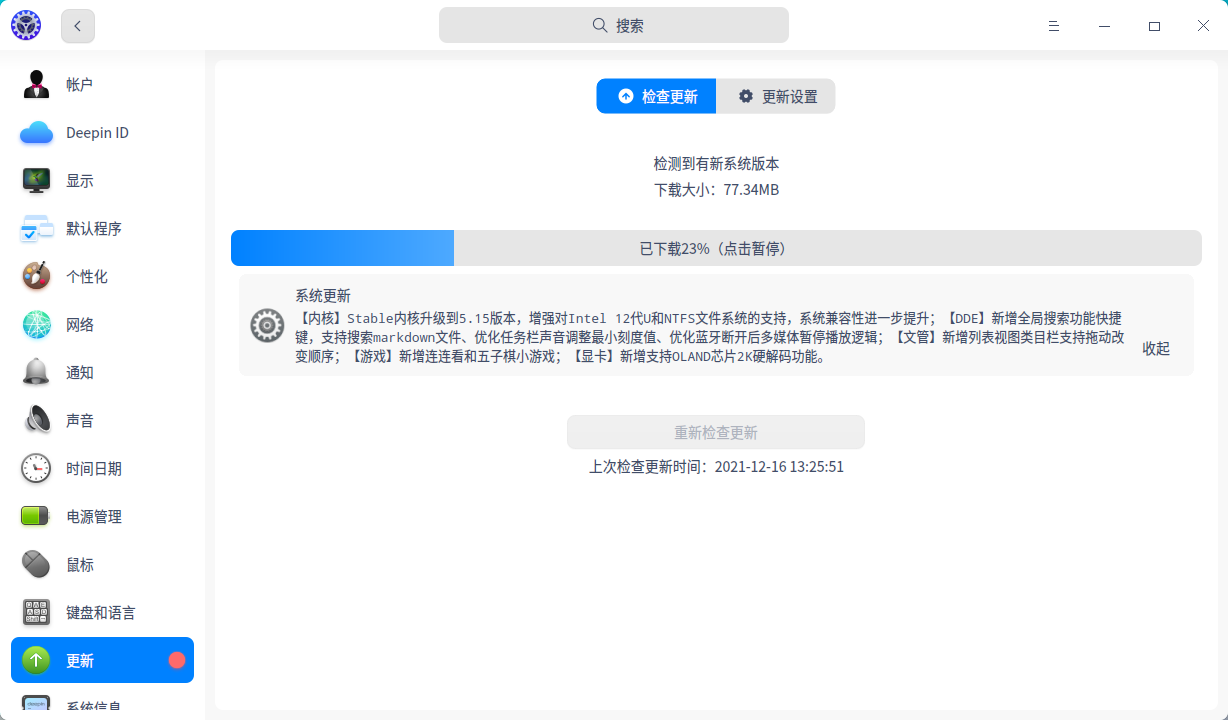
Task: Open the 通知 bell icon
Action: pos(37,373)
